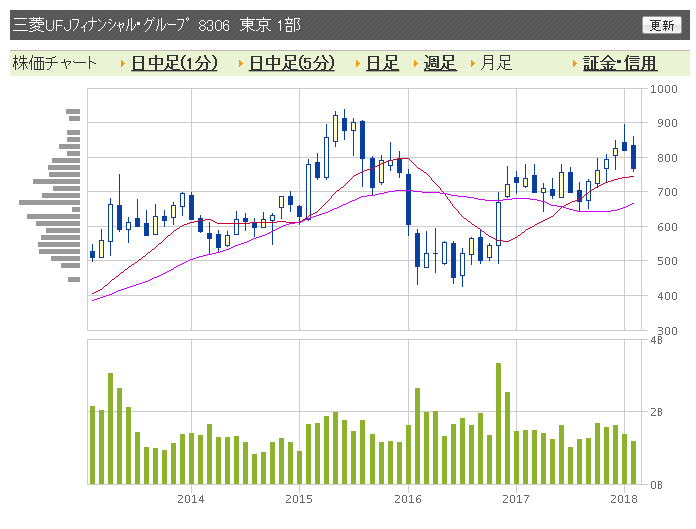Viewport: 696px width, 529px height.
Task: Open the 日中足(1分) intraday chart
Action: pos(174,63)
